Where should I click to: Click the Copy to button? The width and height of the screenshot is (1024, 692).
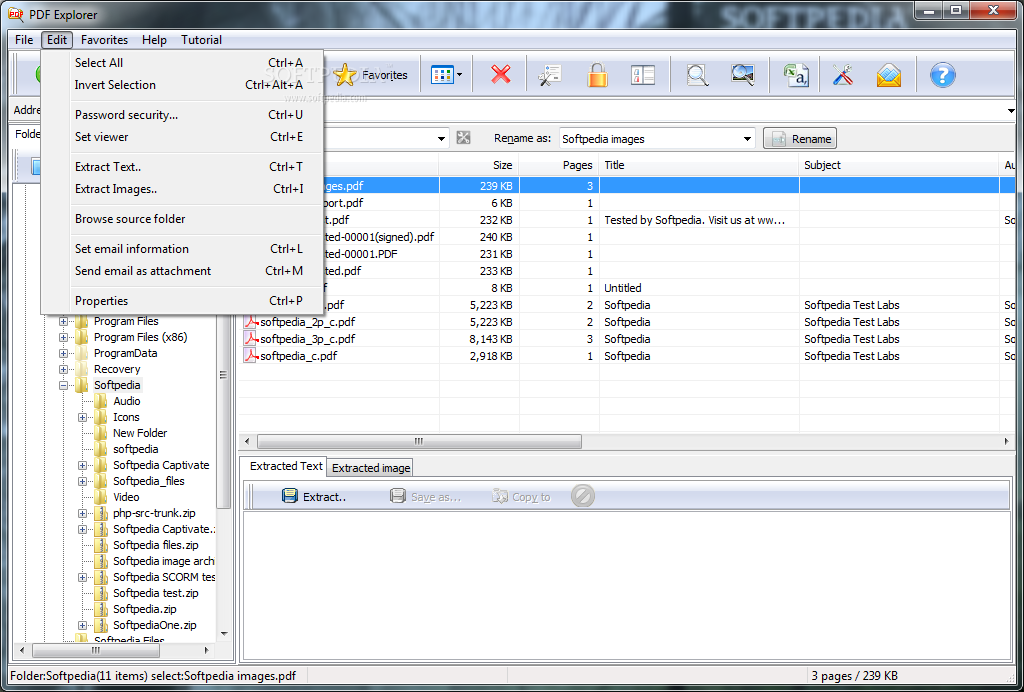[x=521, y=497]
